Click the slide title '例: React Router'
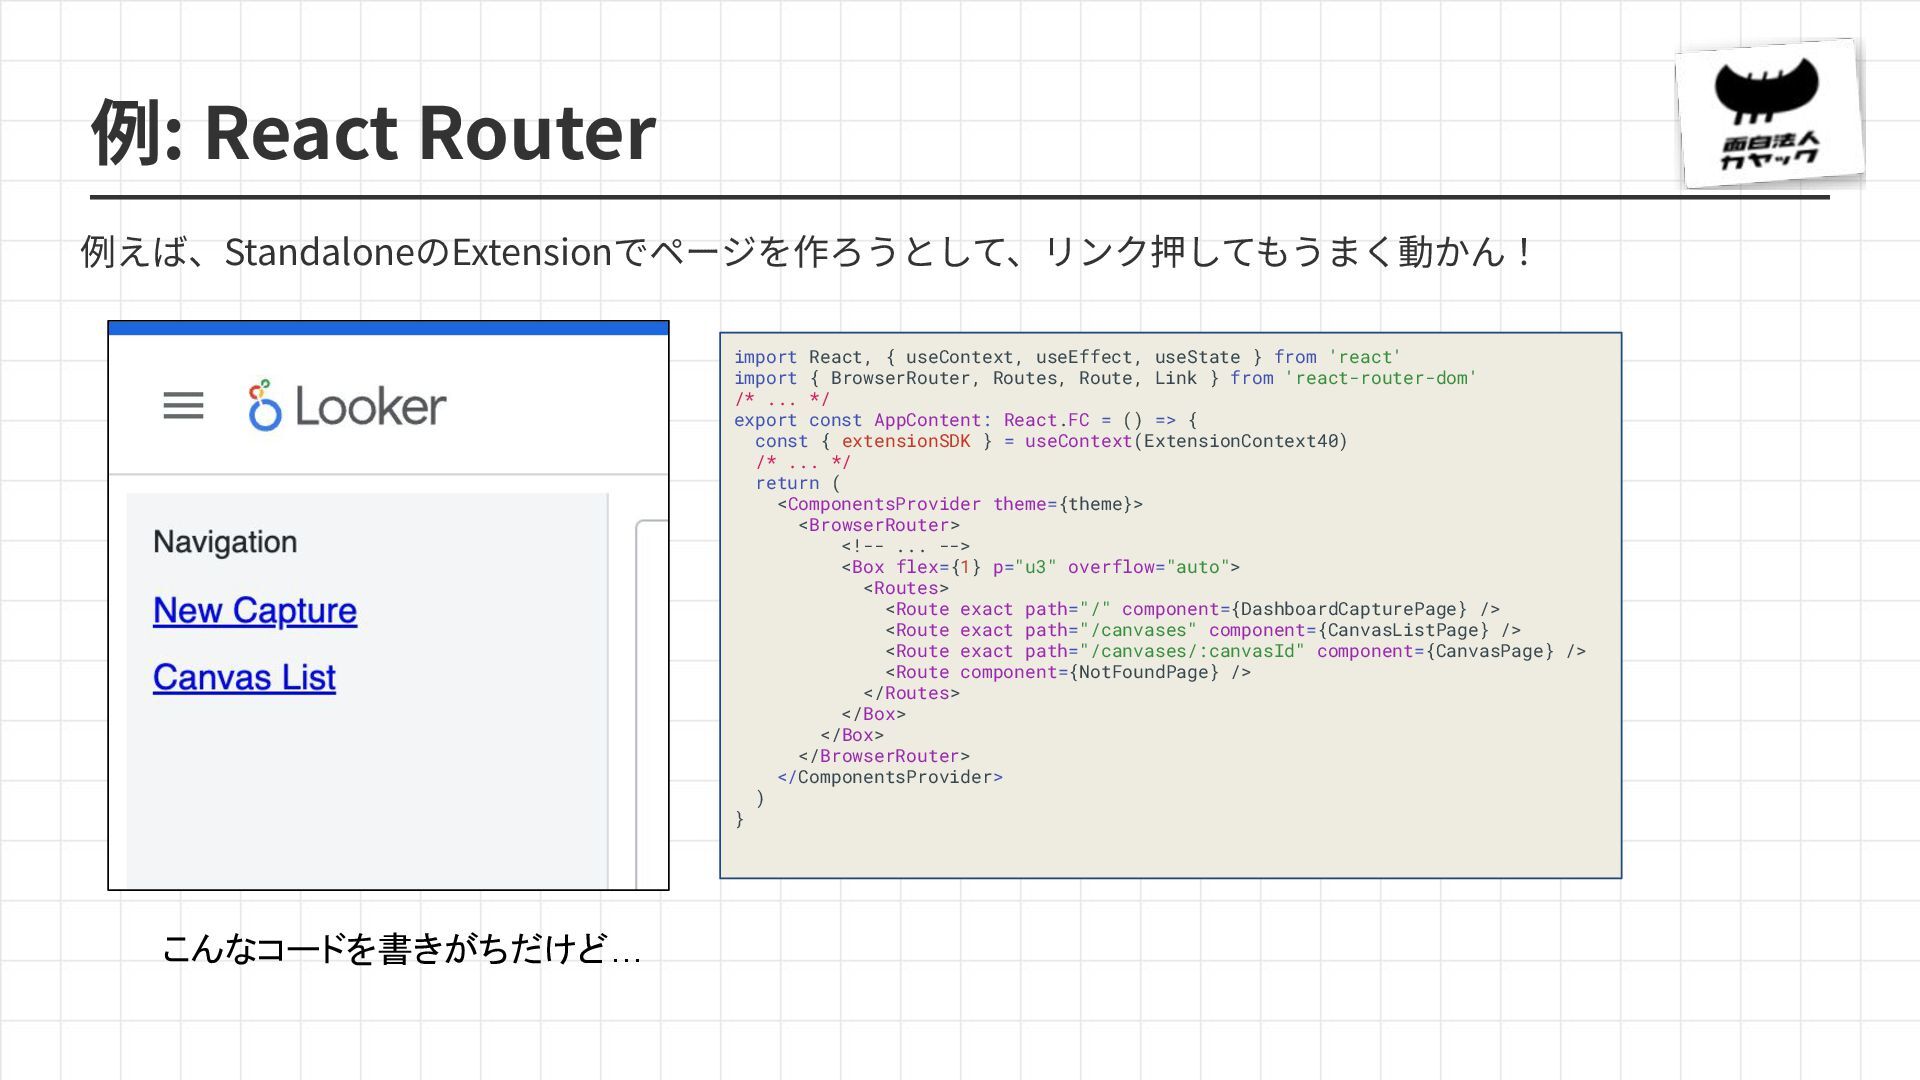Screen dimensions: 1920x1080 (373, 132)
